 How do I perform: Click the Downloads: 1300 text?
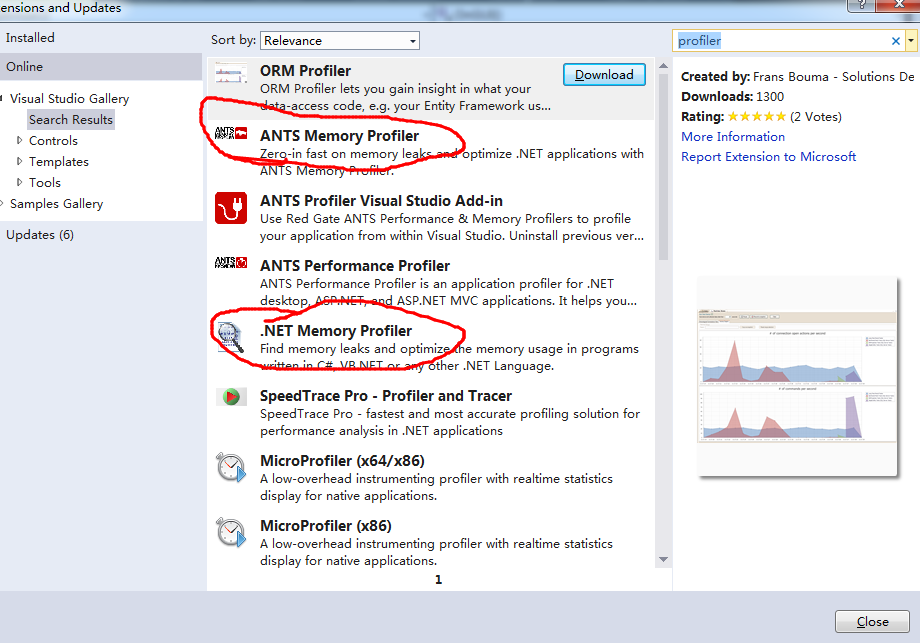732,97
